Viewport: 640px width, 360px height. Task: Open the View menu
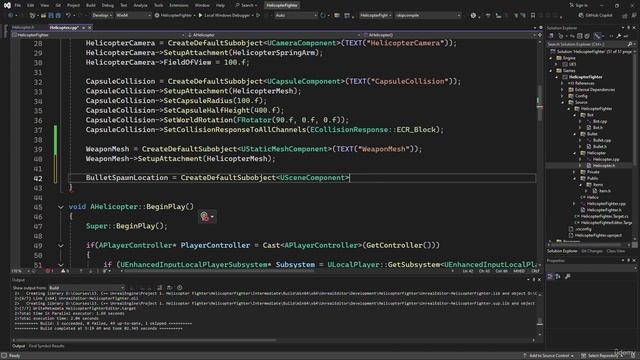tap(44, 5)
